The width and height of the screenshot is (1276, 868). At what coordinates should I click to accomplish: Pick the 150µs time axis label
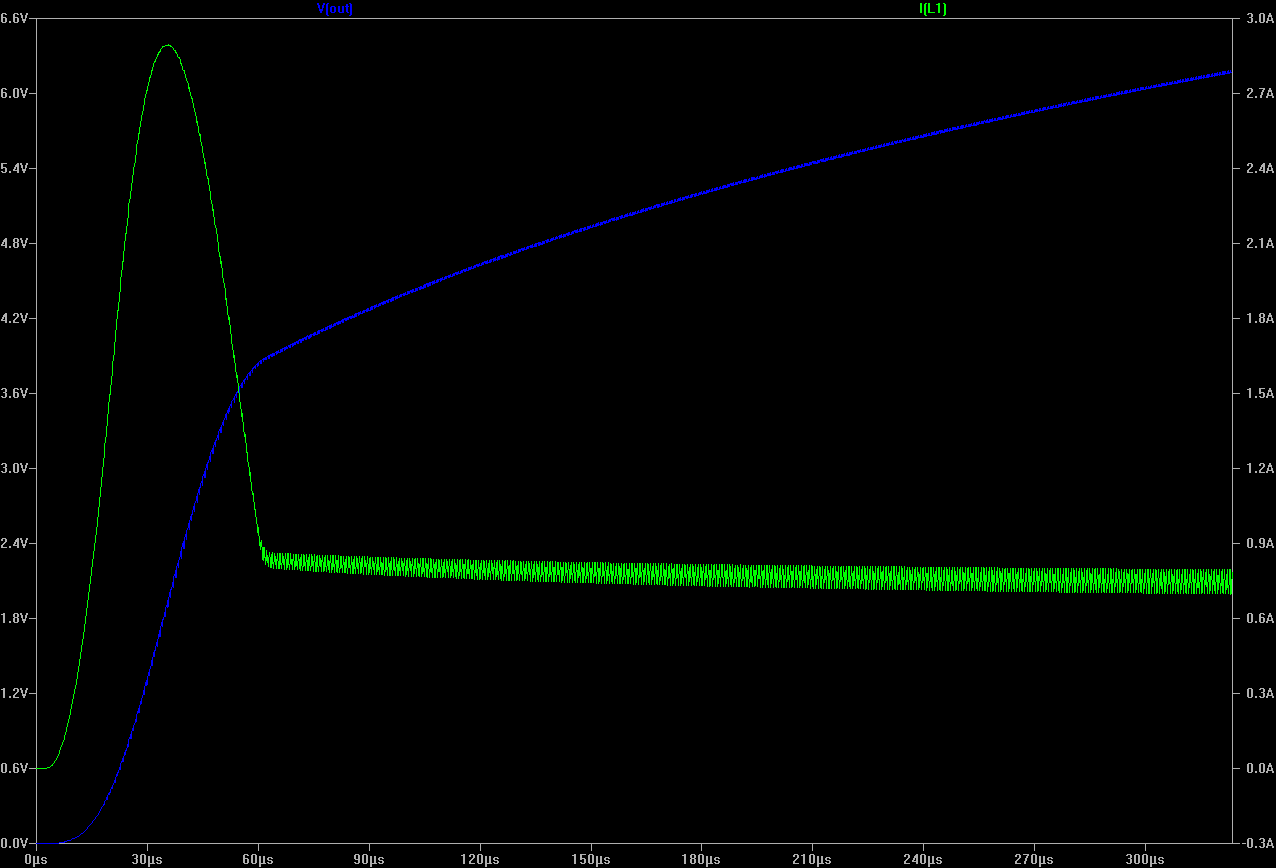pos(591,860)
